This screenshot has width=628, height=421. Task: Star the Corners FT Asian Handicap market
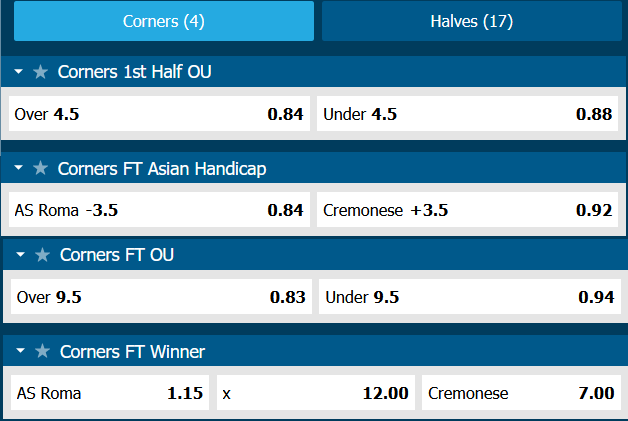[40, 169]
